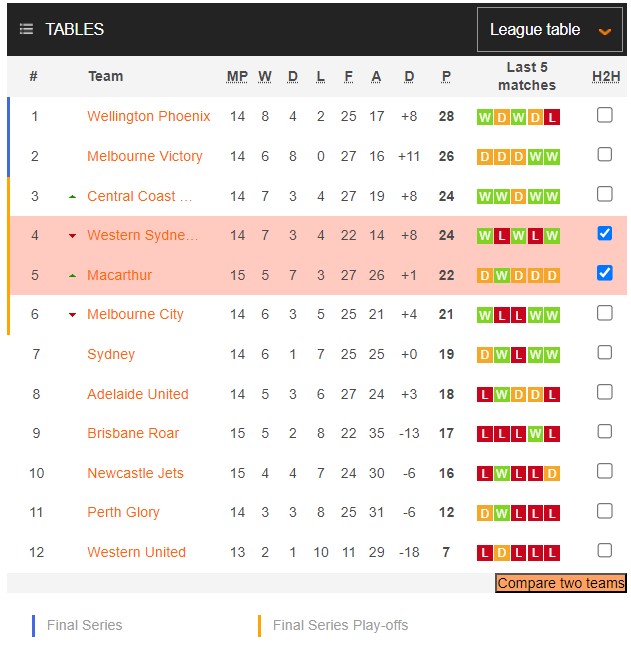Open the League table dropdown

[x=549, y=30]
